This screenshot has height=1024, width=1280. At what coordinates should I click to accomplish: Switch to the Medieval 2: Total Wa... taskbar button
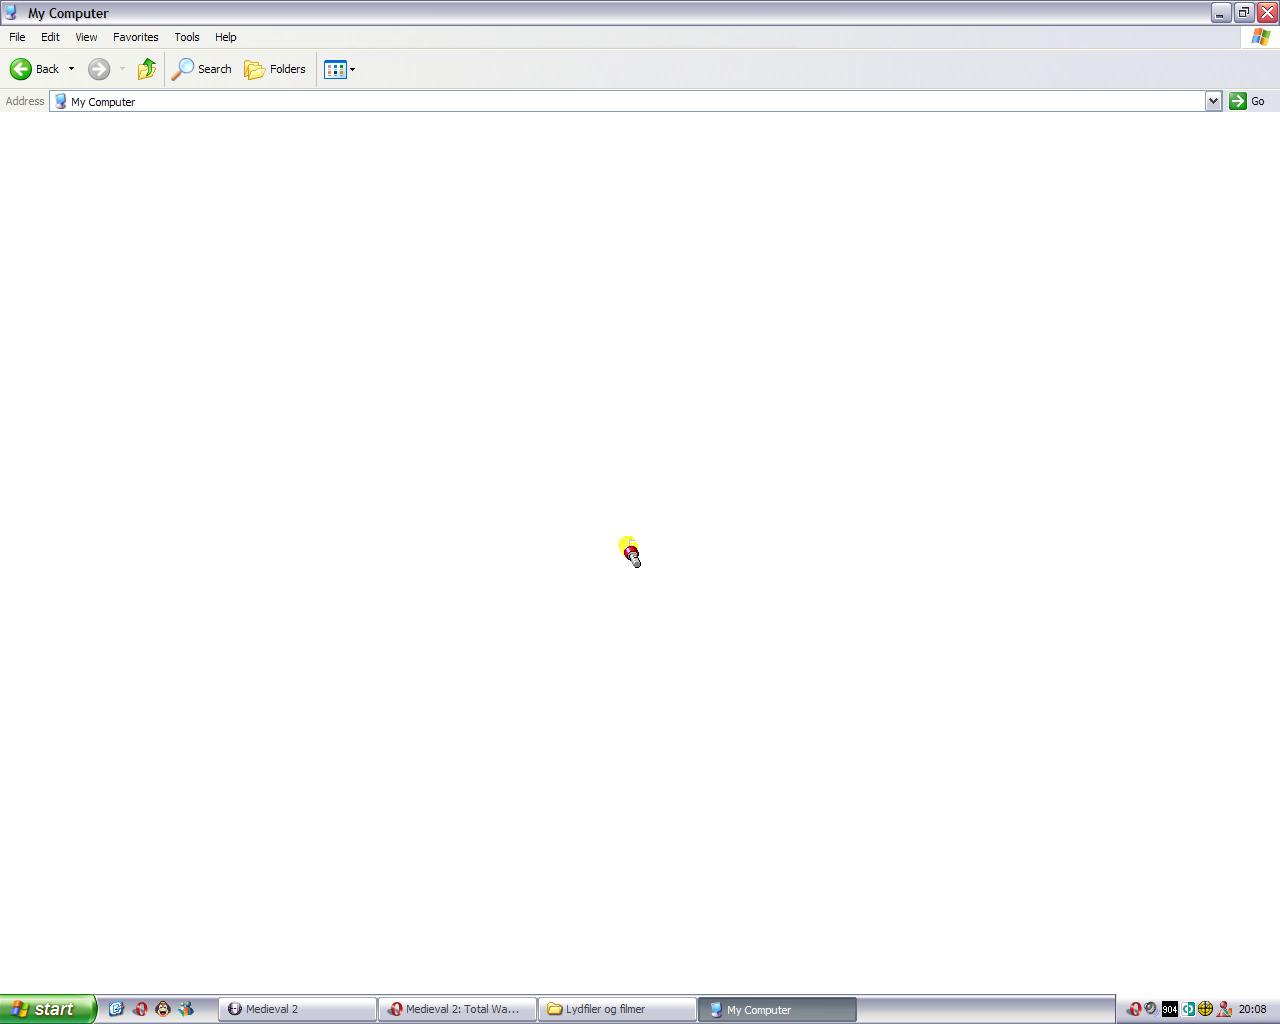pos(457,1009)
